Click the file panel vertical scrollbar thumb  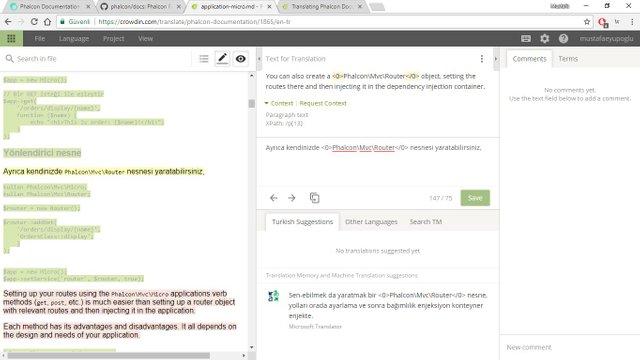coord(251,104)
